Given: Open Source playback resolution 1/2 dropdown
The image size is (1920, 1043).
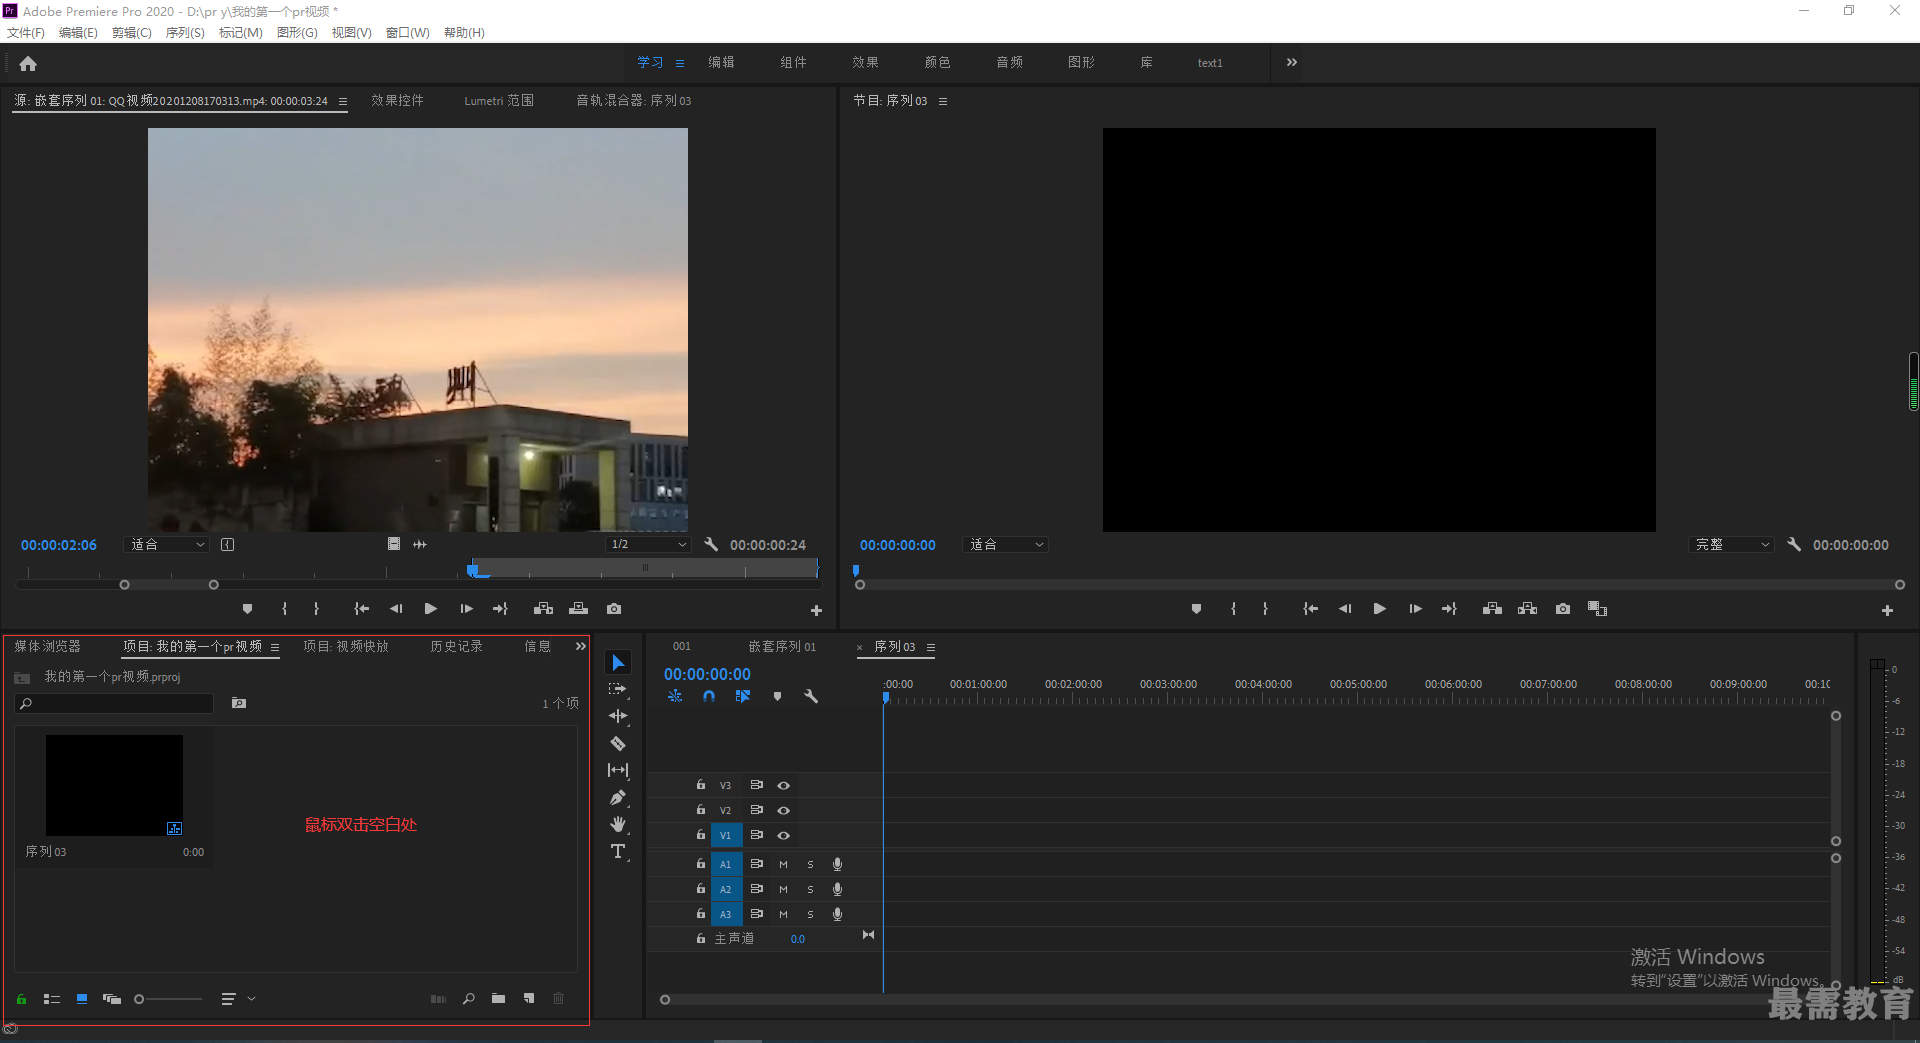Looking at the screenshot, I should tap(648, 544).
